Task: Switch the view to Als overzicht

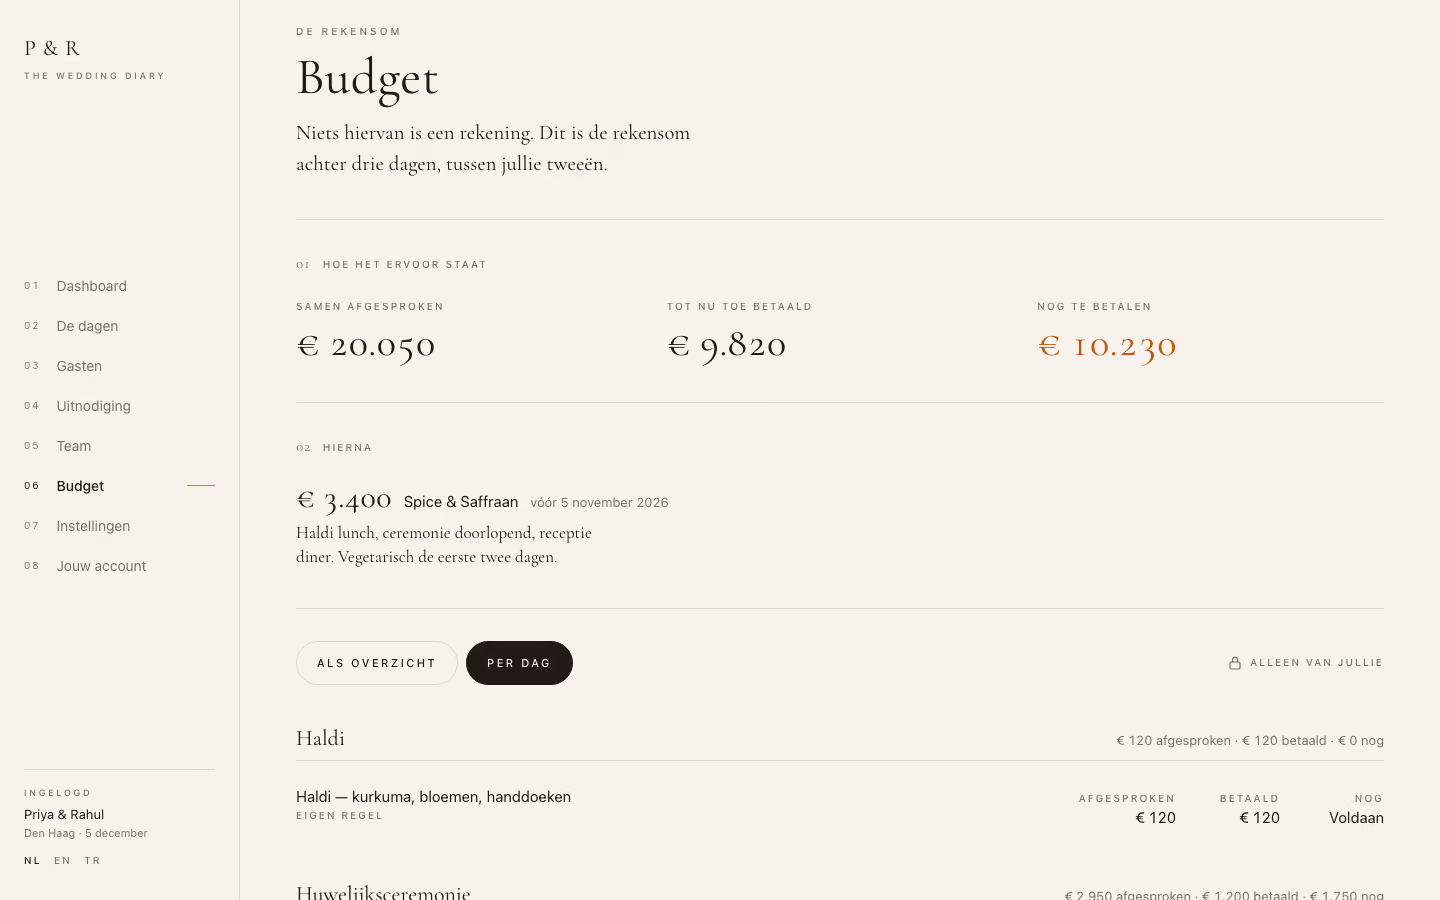Action: click(x=377, y=663)
